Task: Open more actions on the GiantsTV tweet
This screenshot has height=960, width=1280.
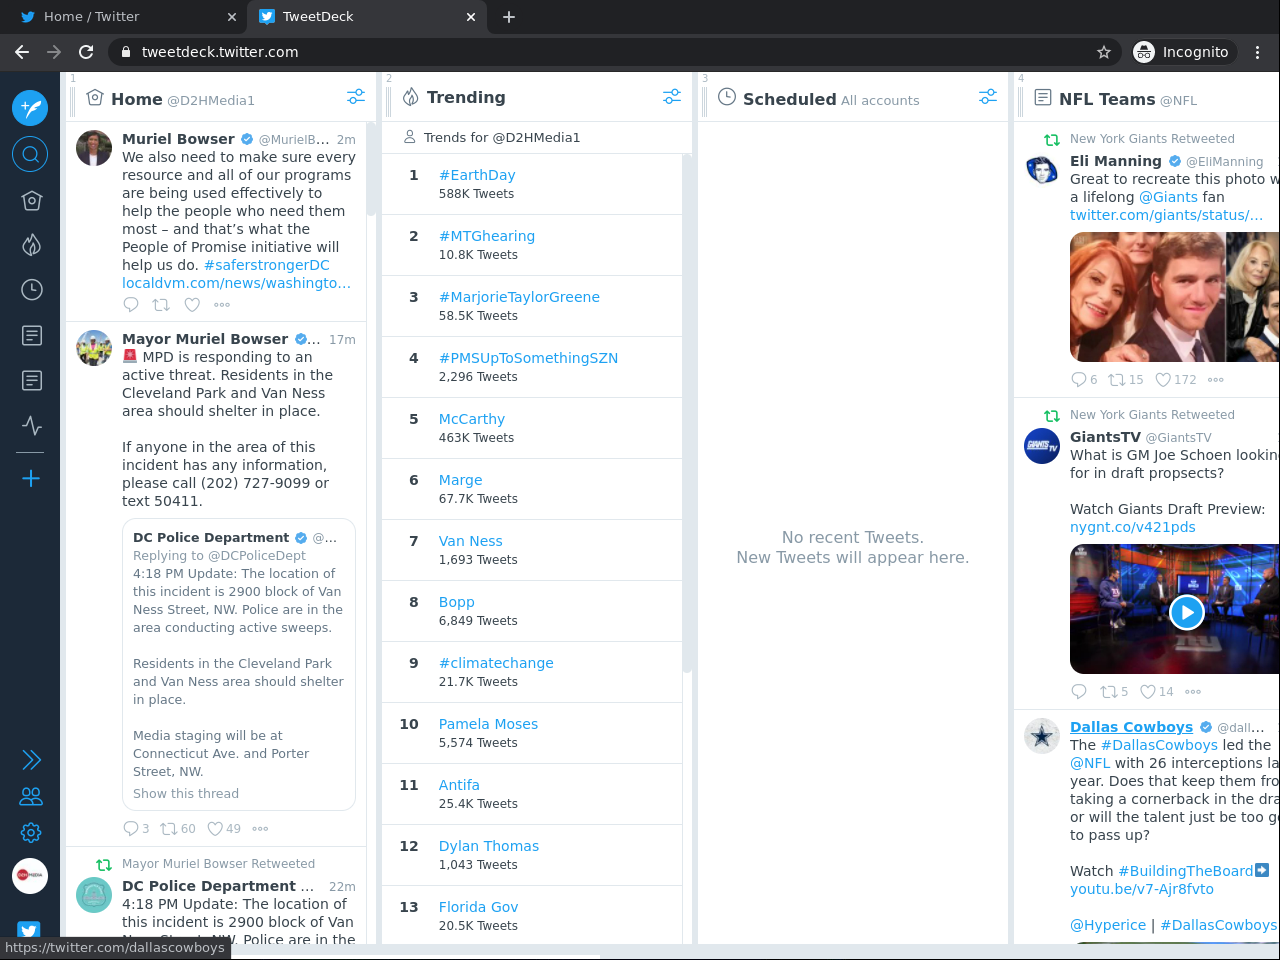Action: (1193, 691)
